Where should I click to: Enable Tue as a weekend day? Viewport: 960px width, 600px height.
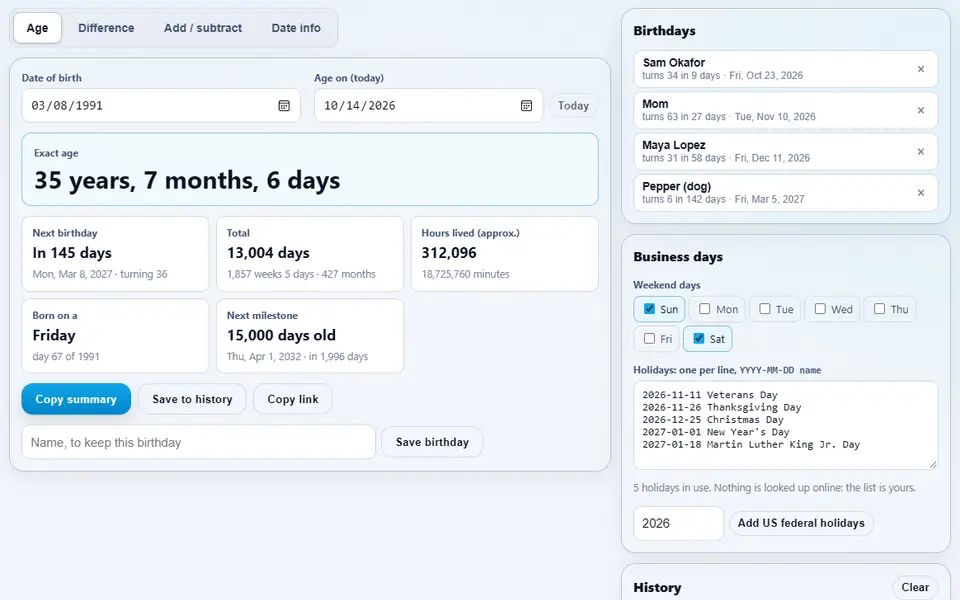click(765, 309)
